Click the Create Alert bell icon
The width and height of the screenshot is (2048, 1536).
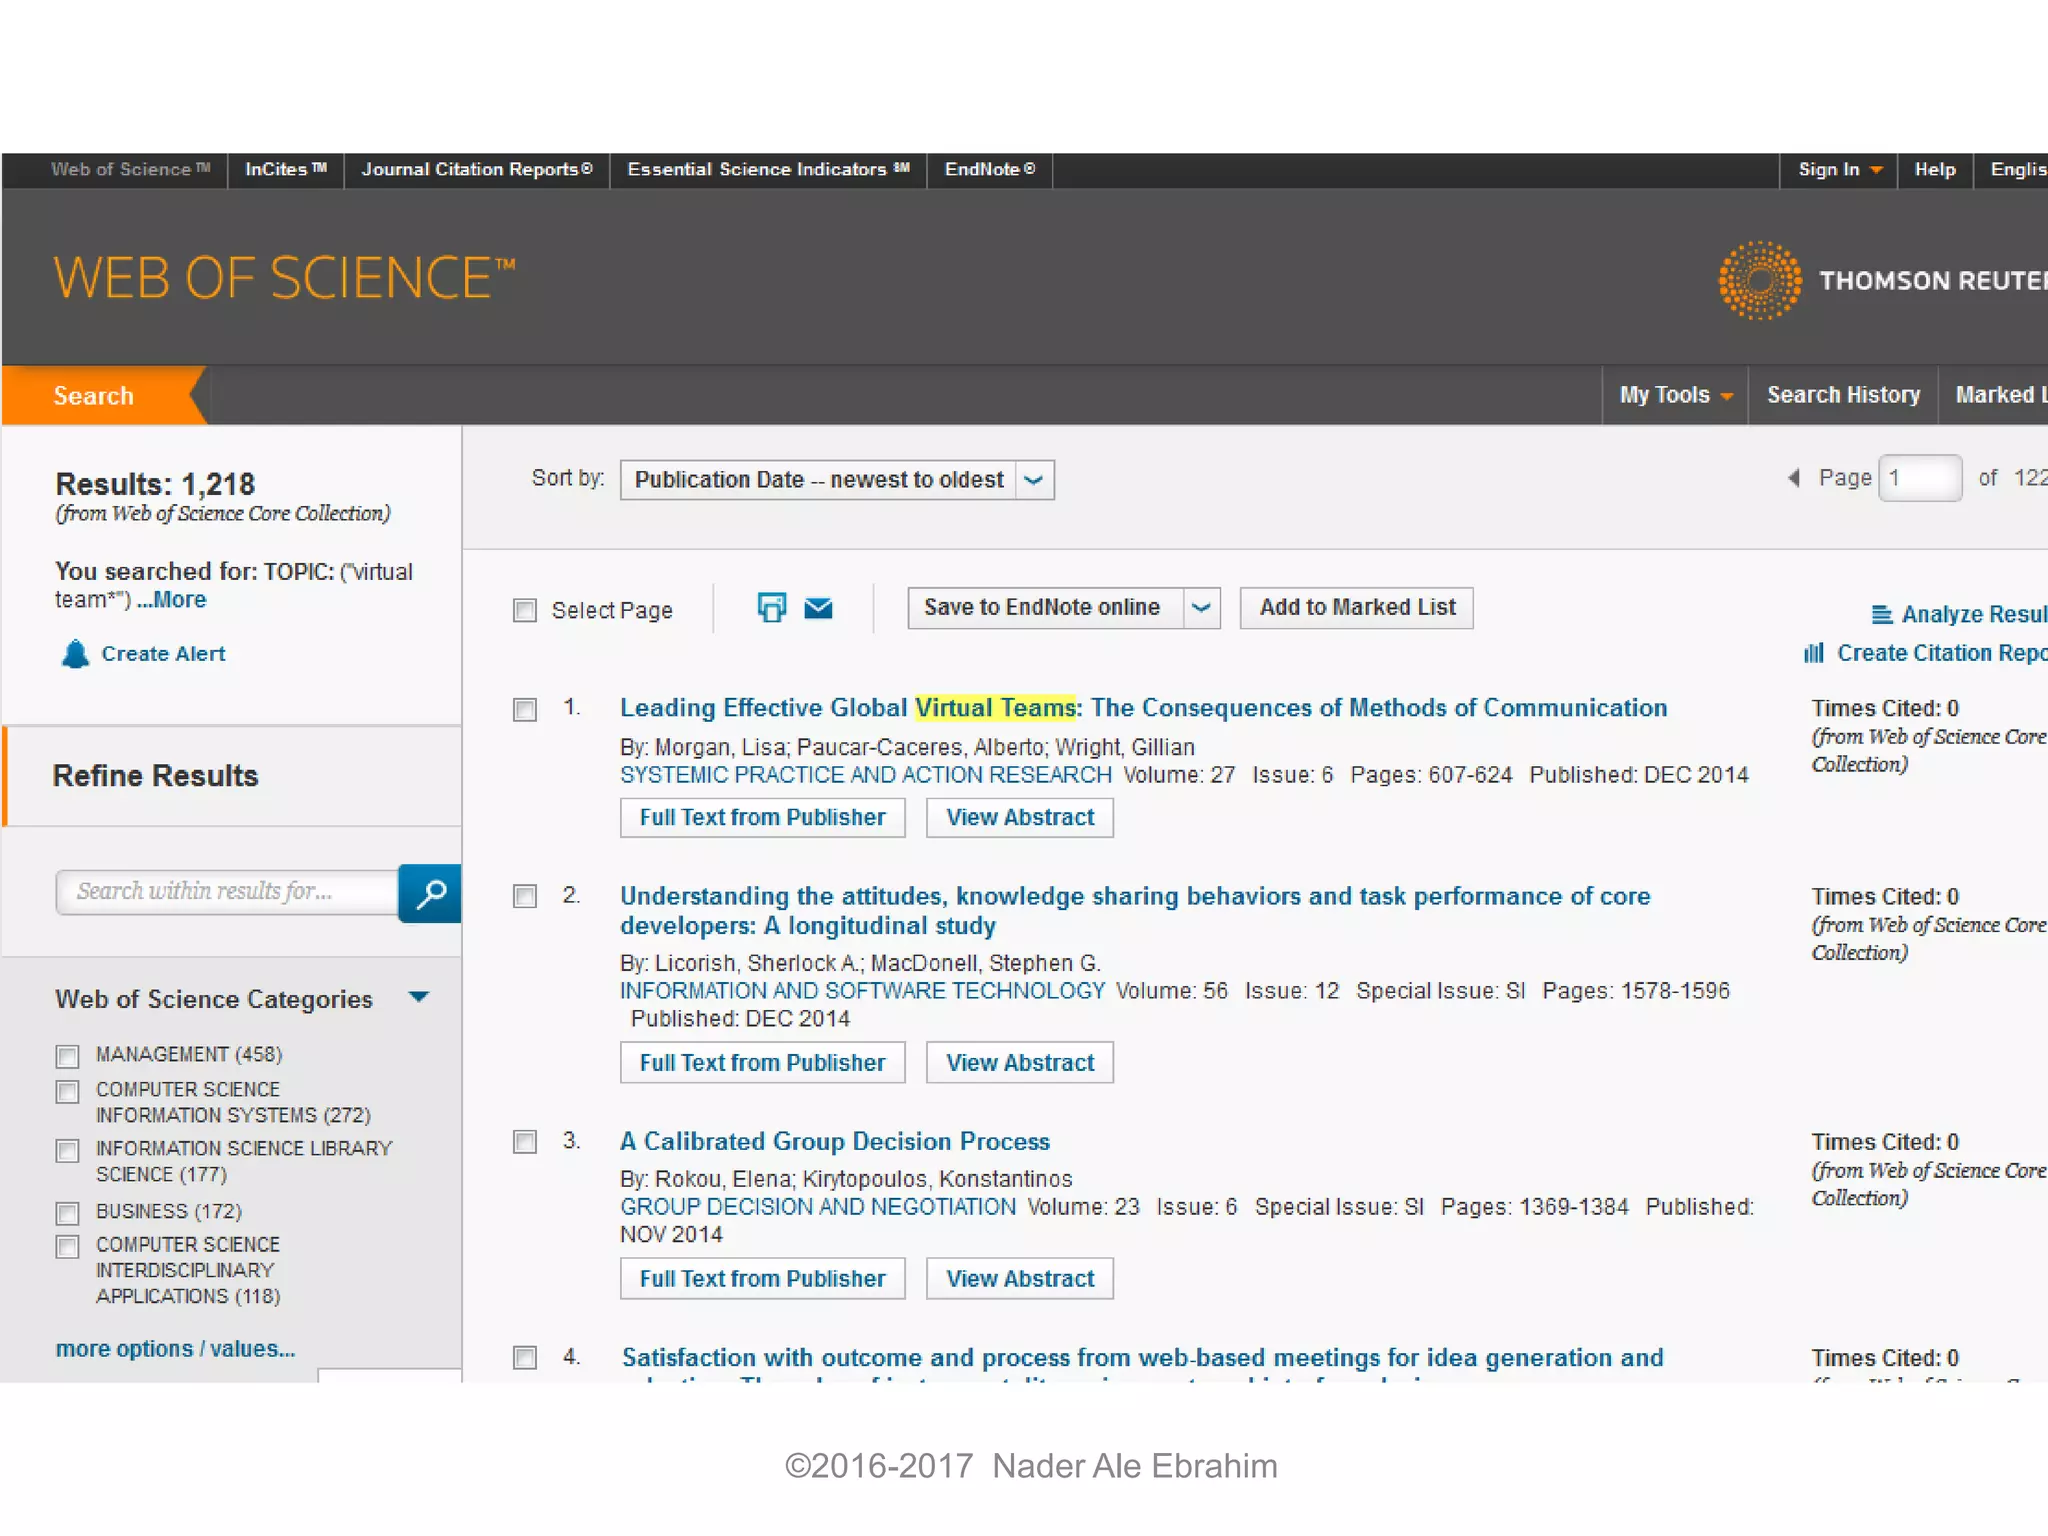[75, 654]
